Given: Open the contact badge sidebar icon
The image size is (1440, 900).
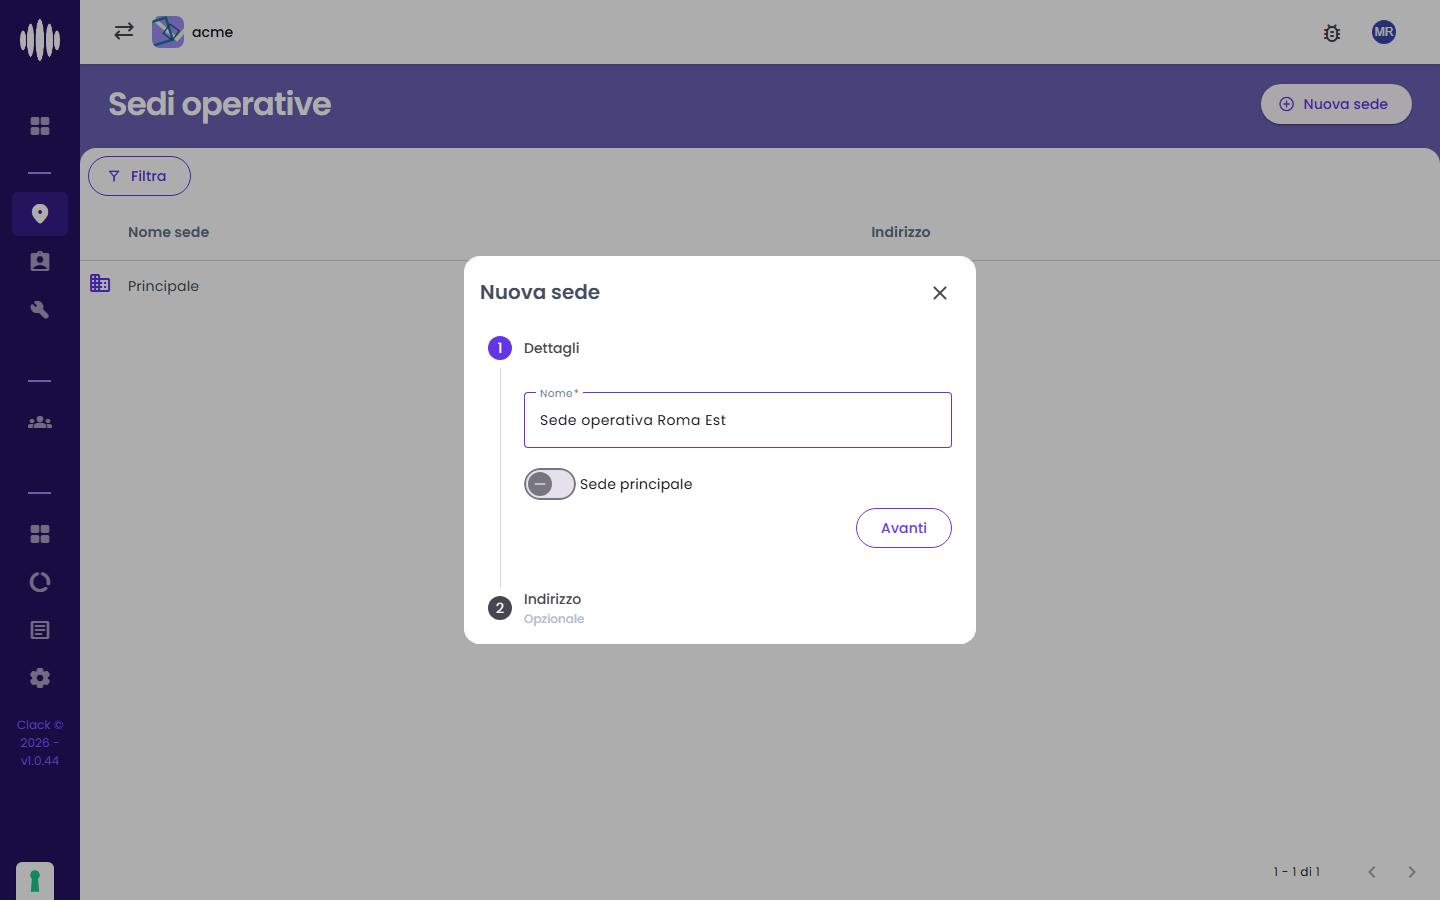Looking at the screenshot, I should pyautogui.click(x=40, y=262).
